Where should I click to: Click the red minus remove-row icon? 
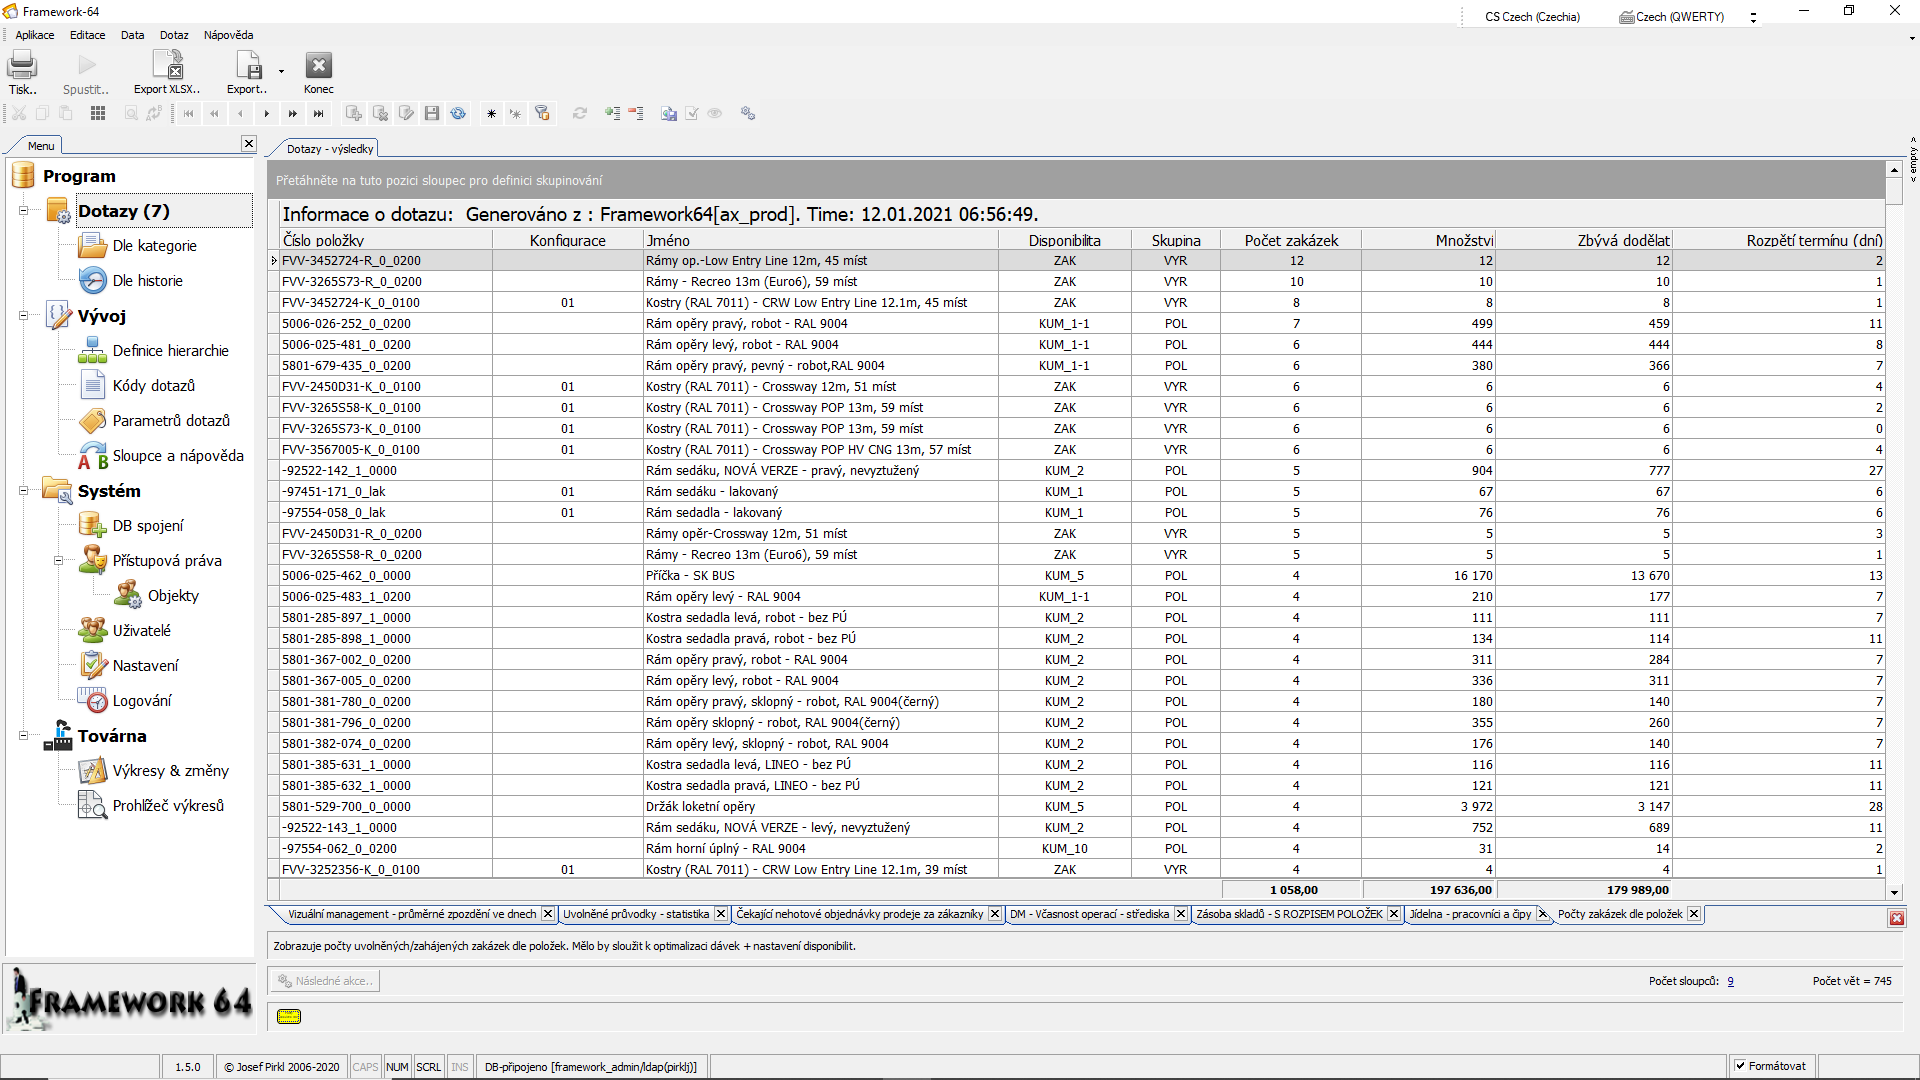point(636,114)
